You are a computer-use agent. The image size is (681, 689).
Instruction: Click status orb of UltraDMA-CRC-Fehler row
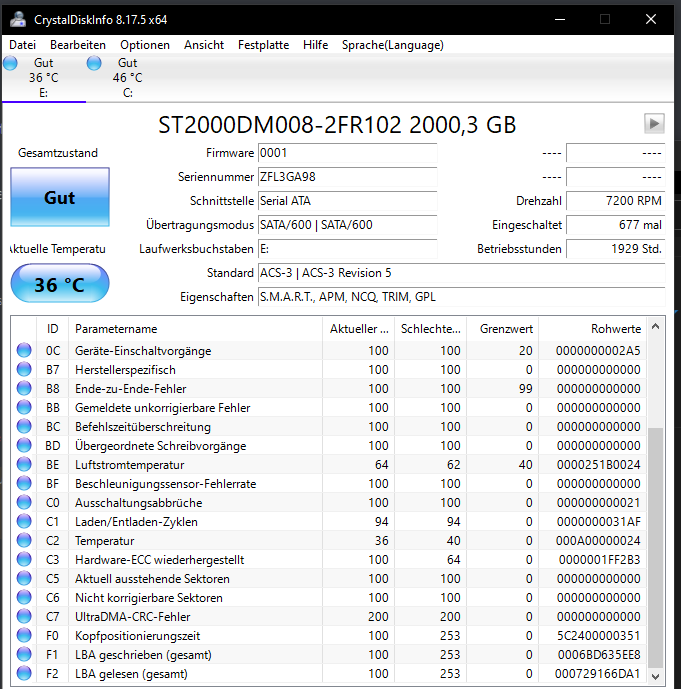pyautogui.click(x=24, y=616)
